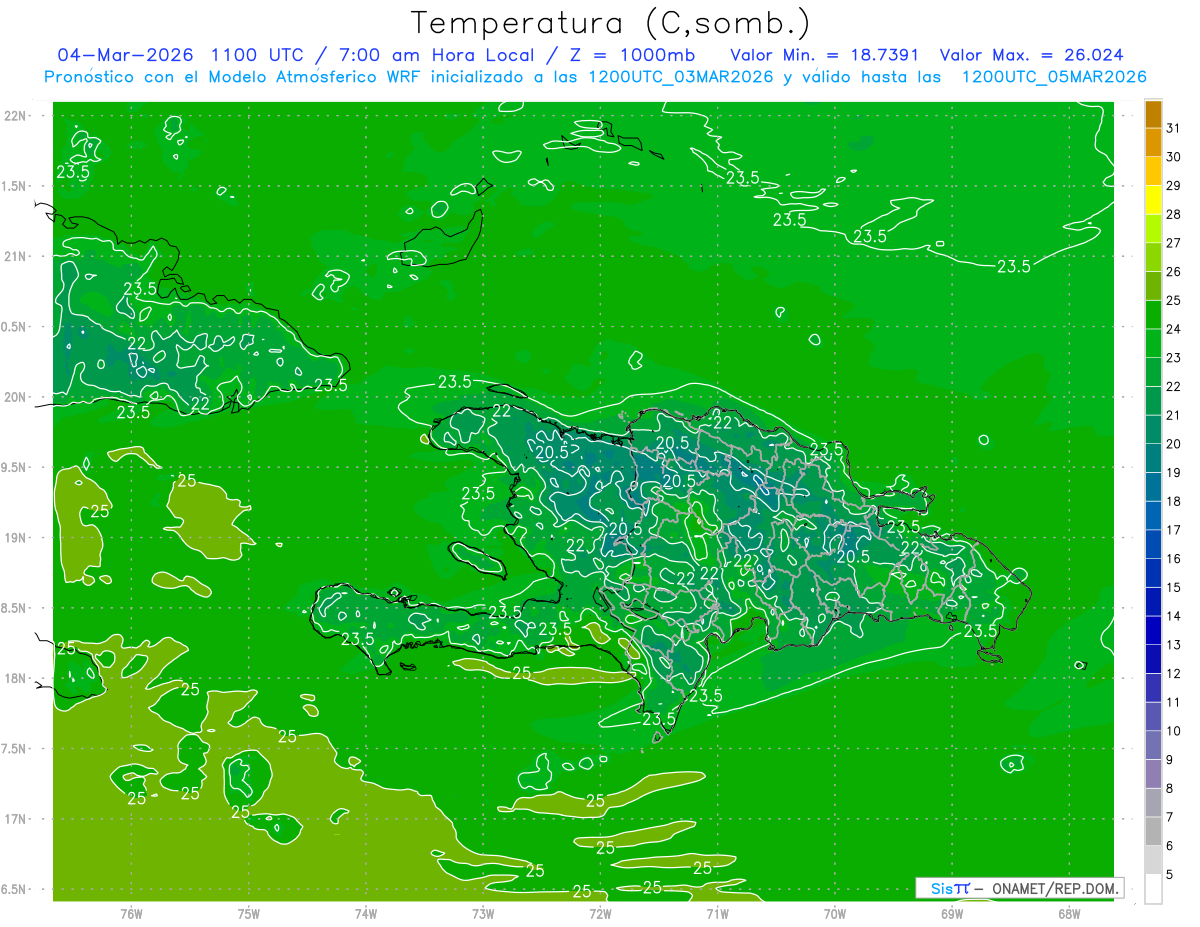Click the '6' label on the color legend
This screenshot has height=927, width=1200.
1170,846
